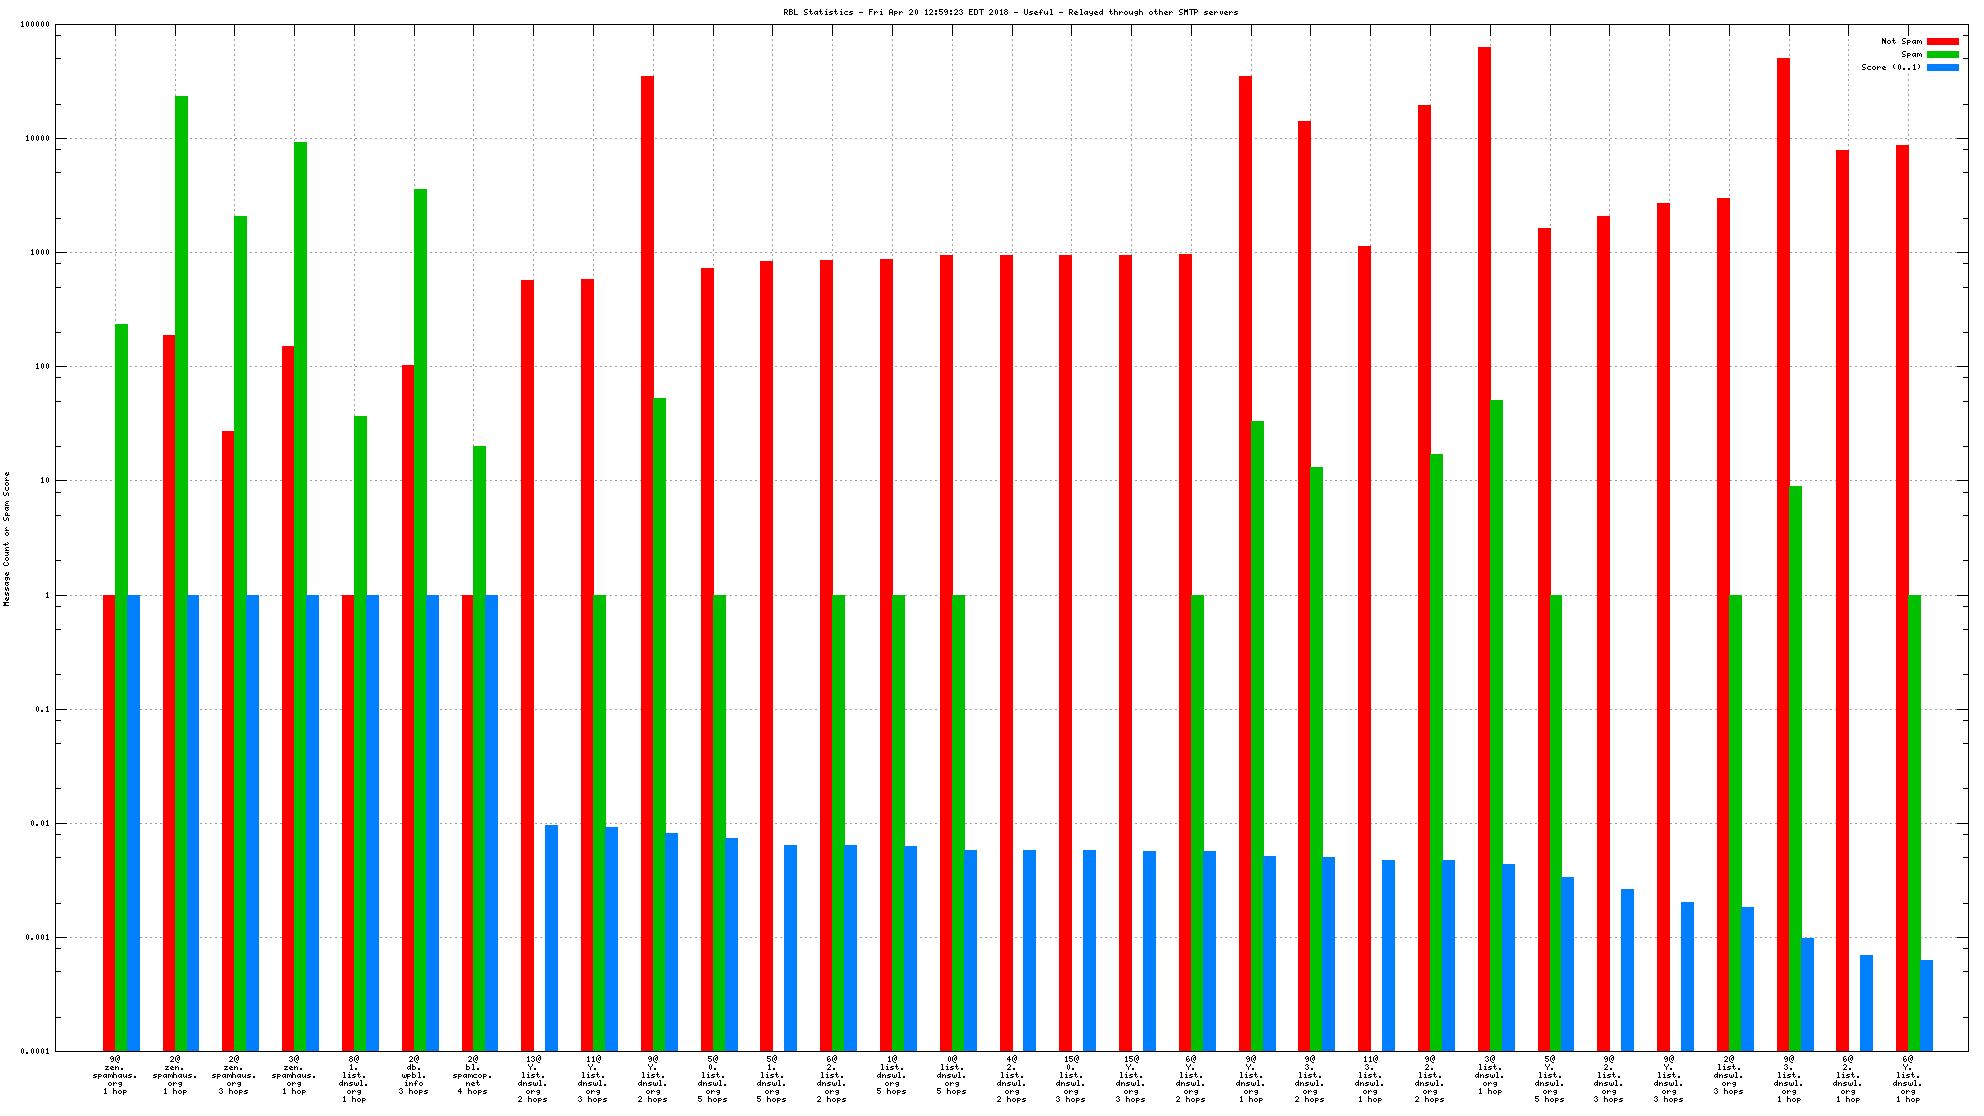Click the green Spam legend swatch
Image resolution: width=1984 pixels, height=1116 pixels.
[x=1942, y=54]
